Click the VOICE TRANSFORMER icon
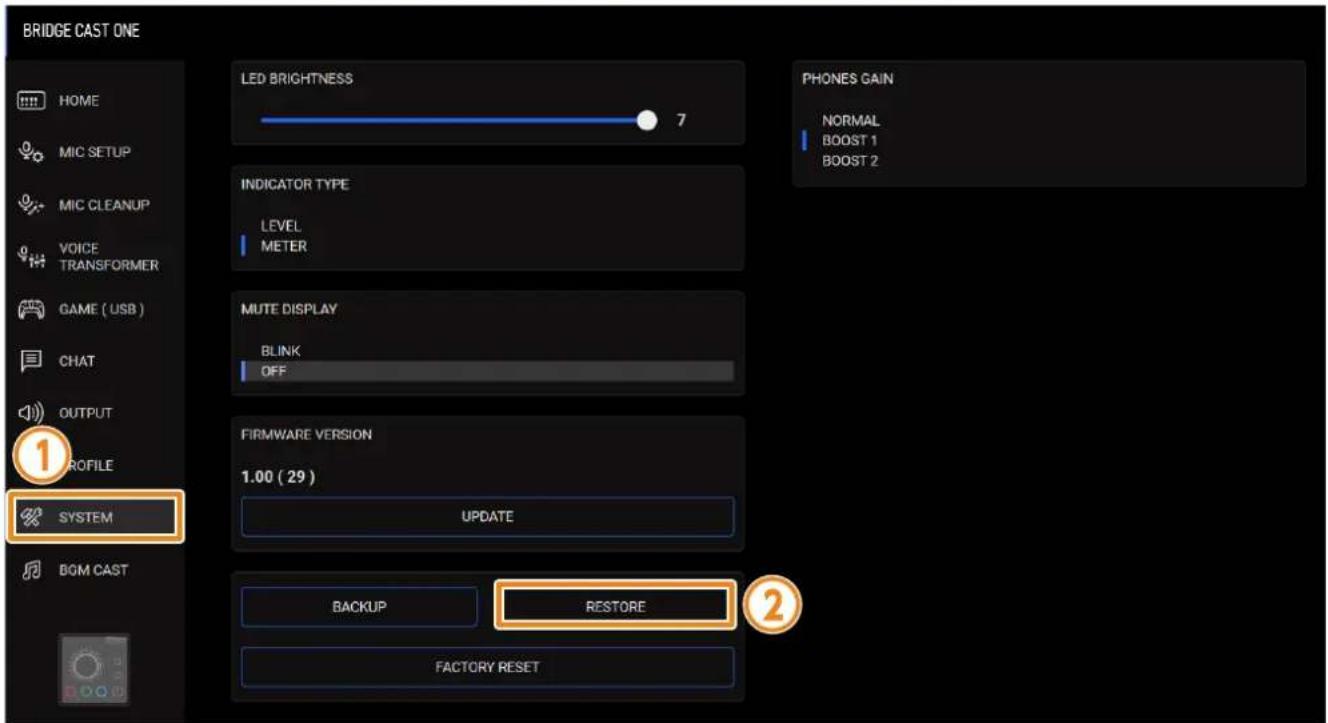 [x=30, y=258]
